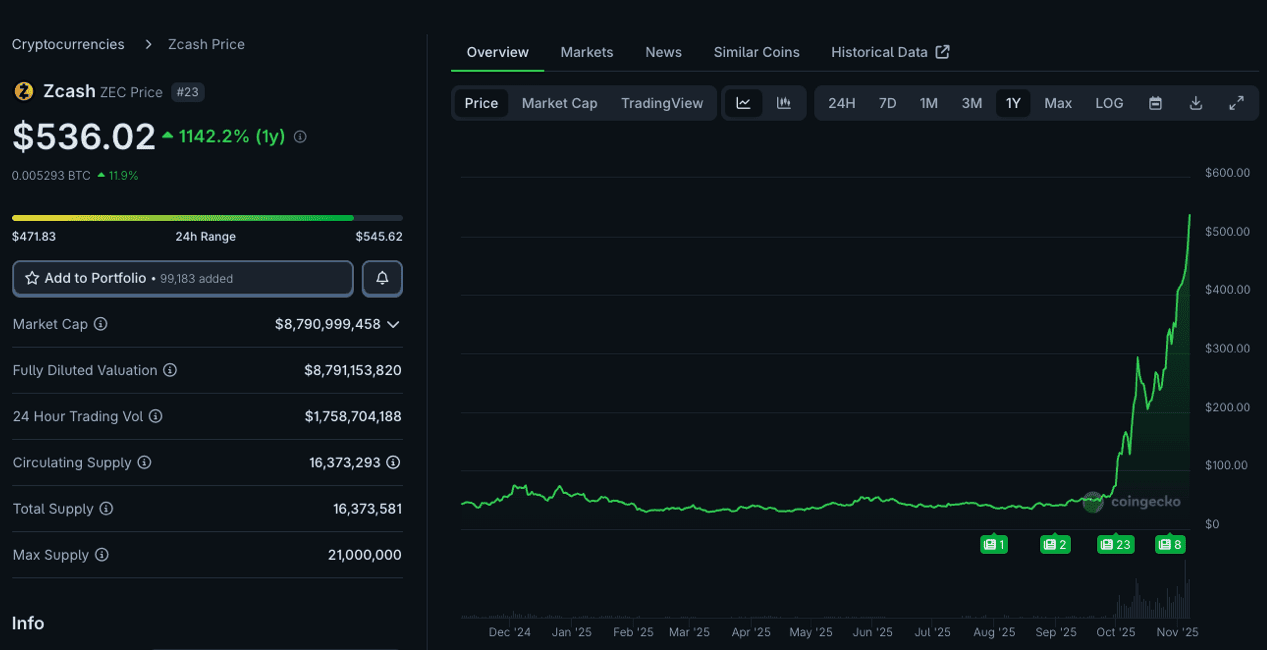Go to Cryptocurrencies breadcrumb link

[68, 44]
